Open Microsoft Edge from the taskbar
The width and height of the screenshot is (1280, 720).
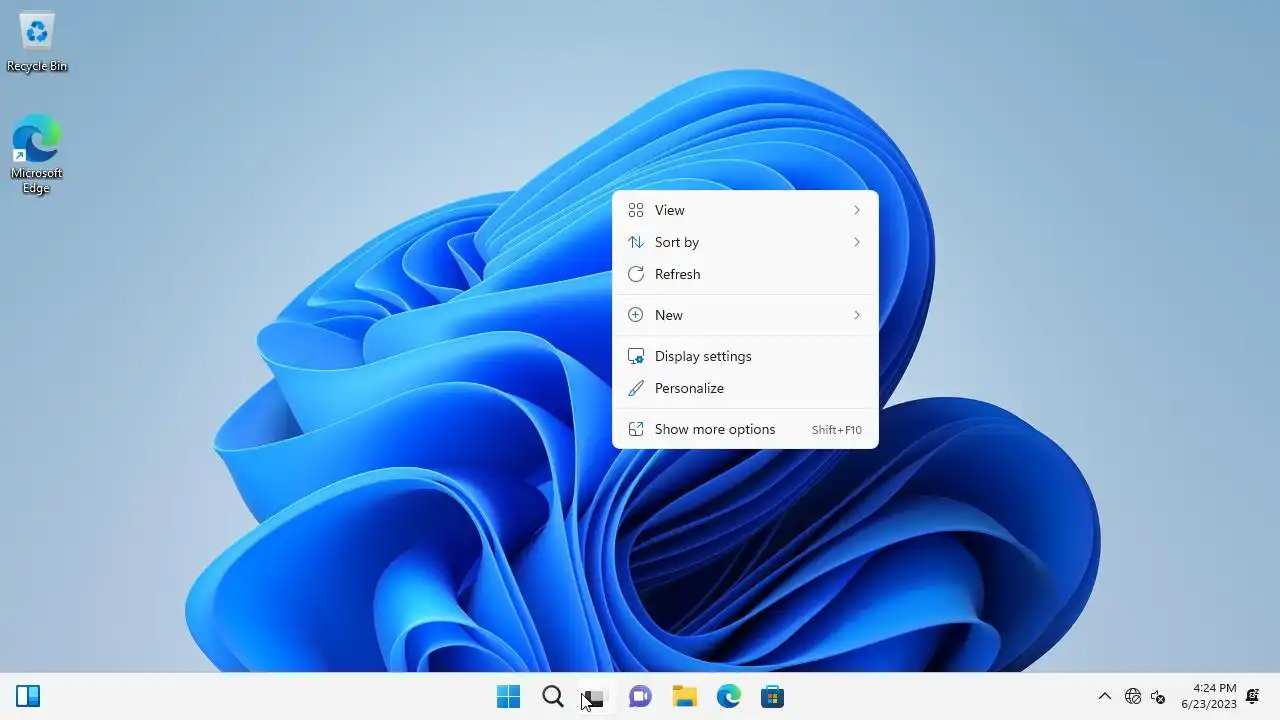pos(728,696)
